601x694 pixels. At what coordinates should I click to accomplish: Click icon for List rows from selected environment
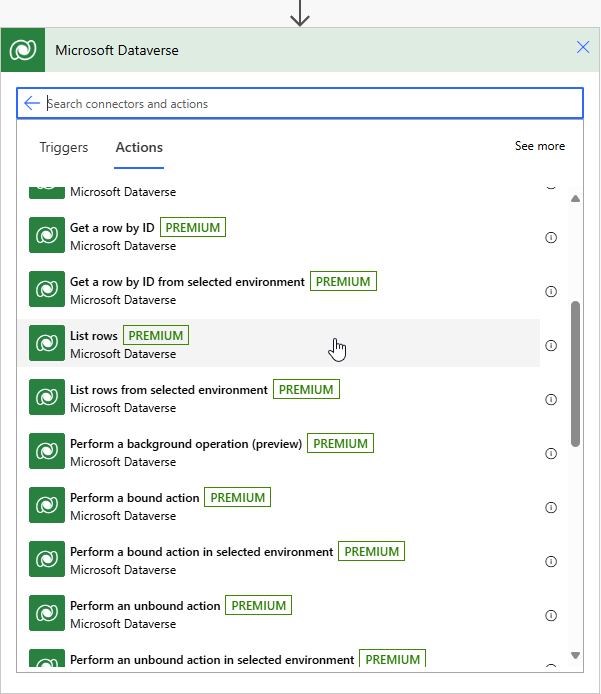point(47,397)
